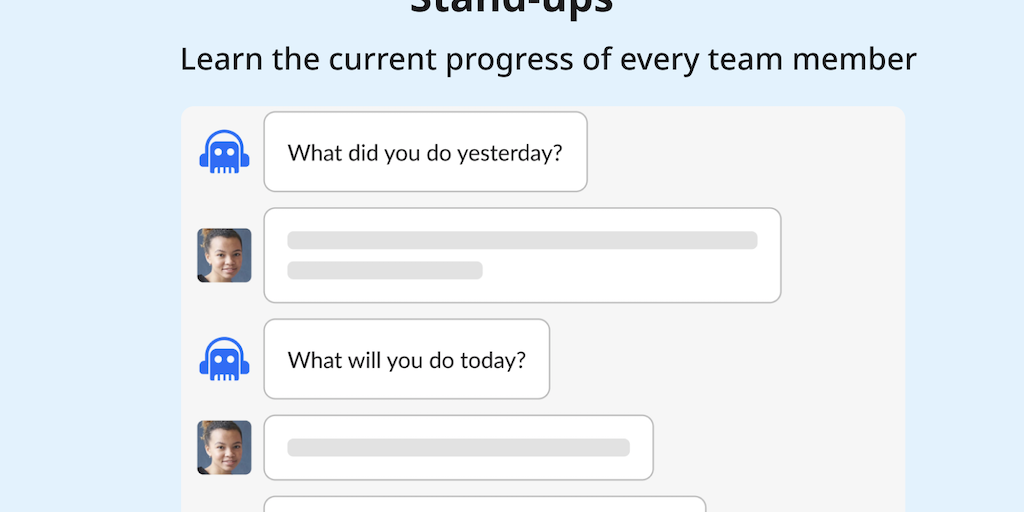Click the gray placeholder line in second reply

point(458,447)
